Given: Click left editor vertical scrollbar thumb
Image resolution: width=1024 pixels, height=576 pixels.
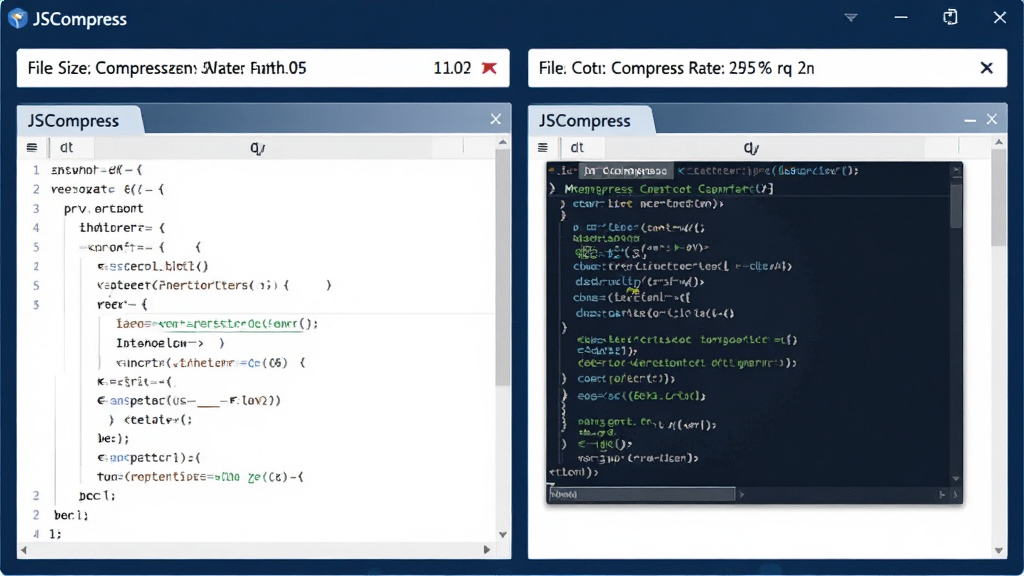Looking at the screenshot, I should [502, 268].
